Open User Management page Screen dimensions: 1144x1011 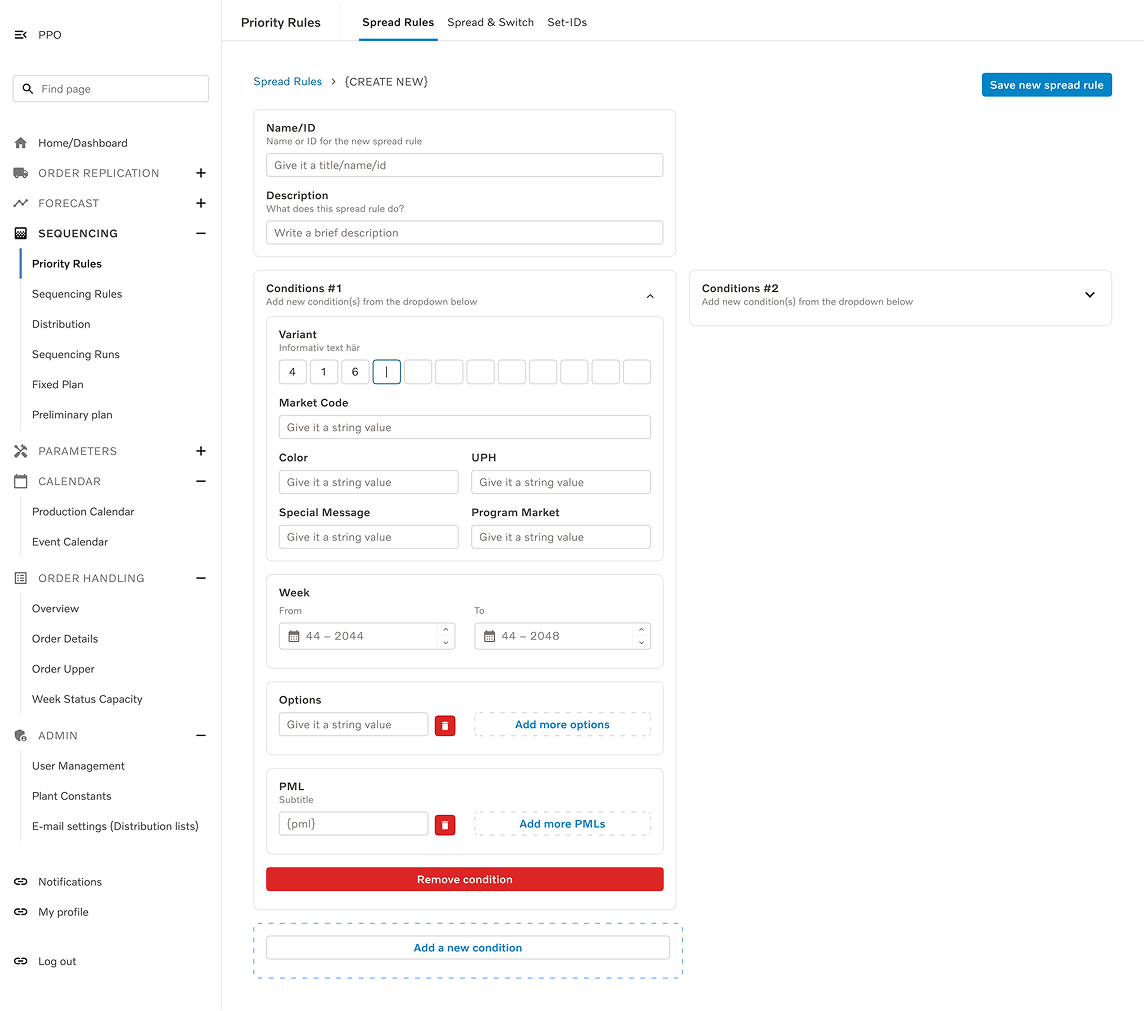coord(79,766)
